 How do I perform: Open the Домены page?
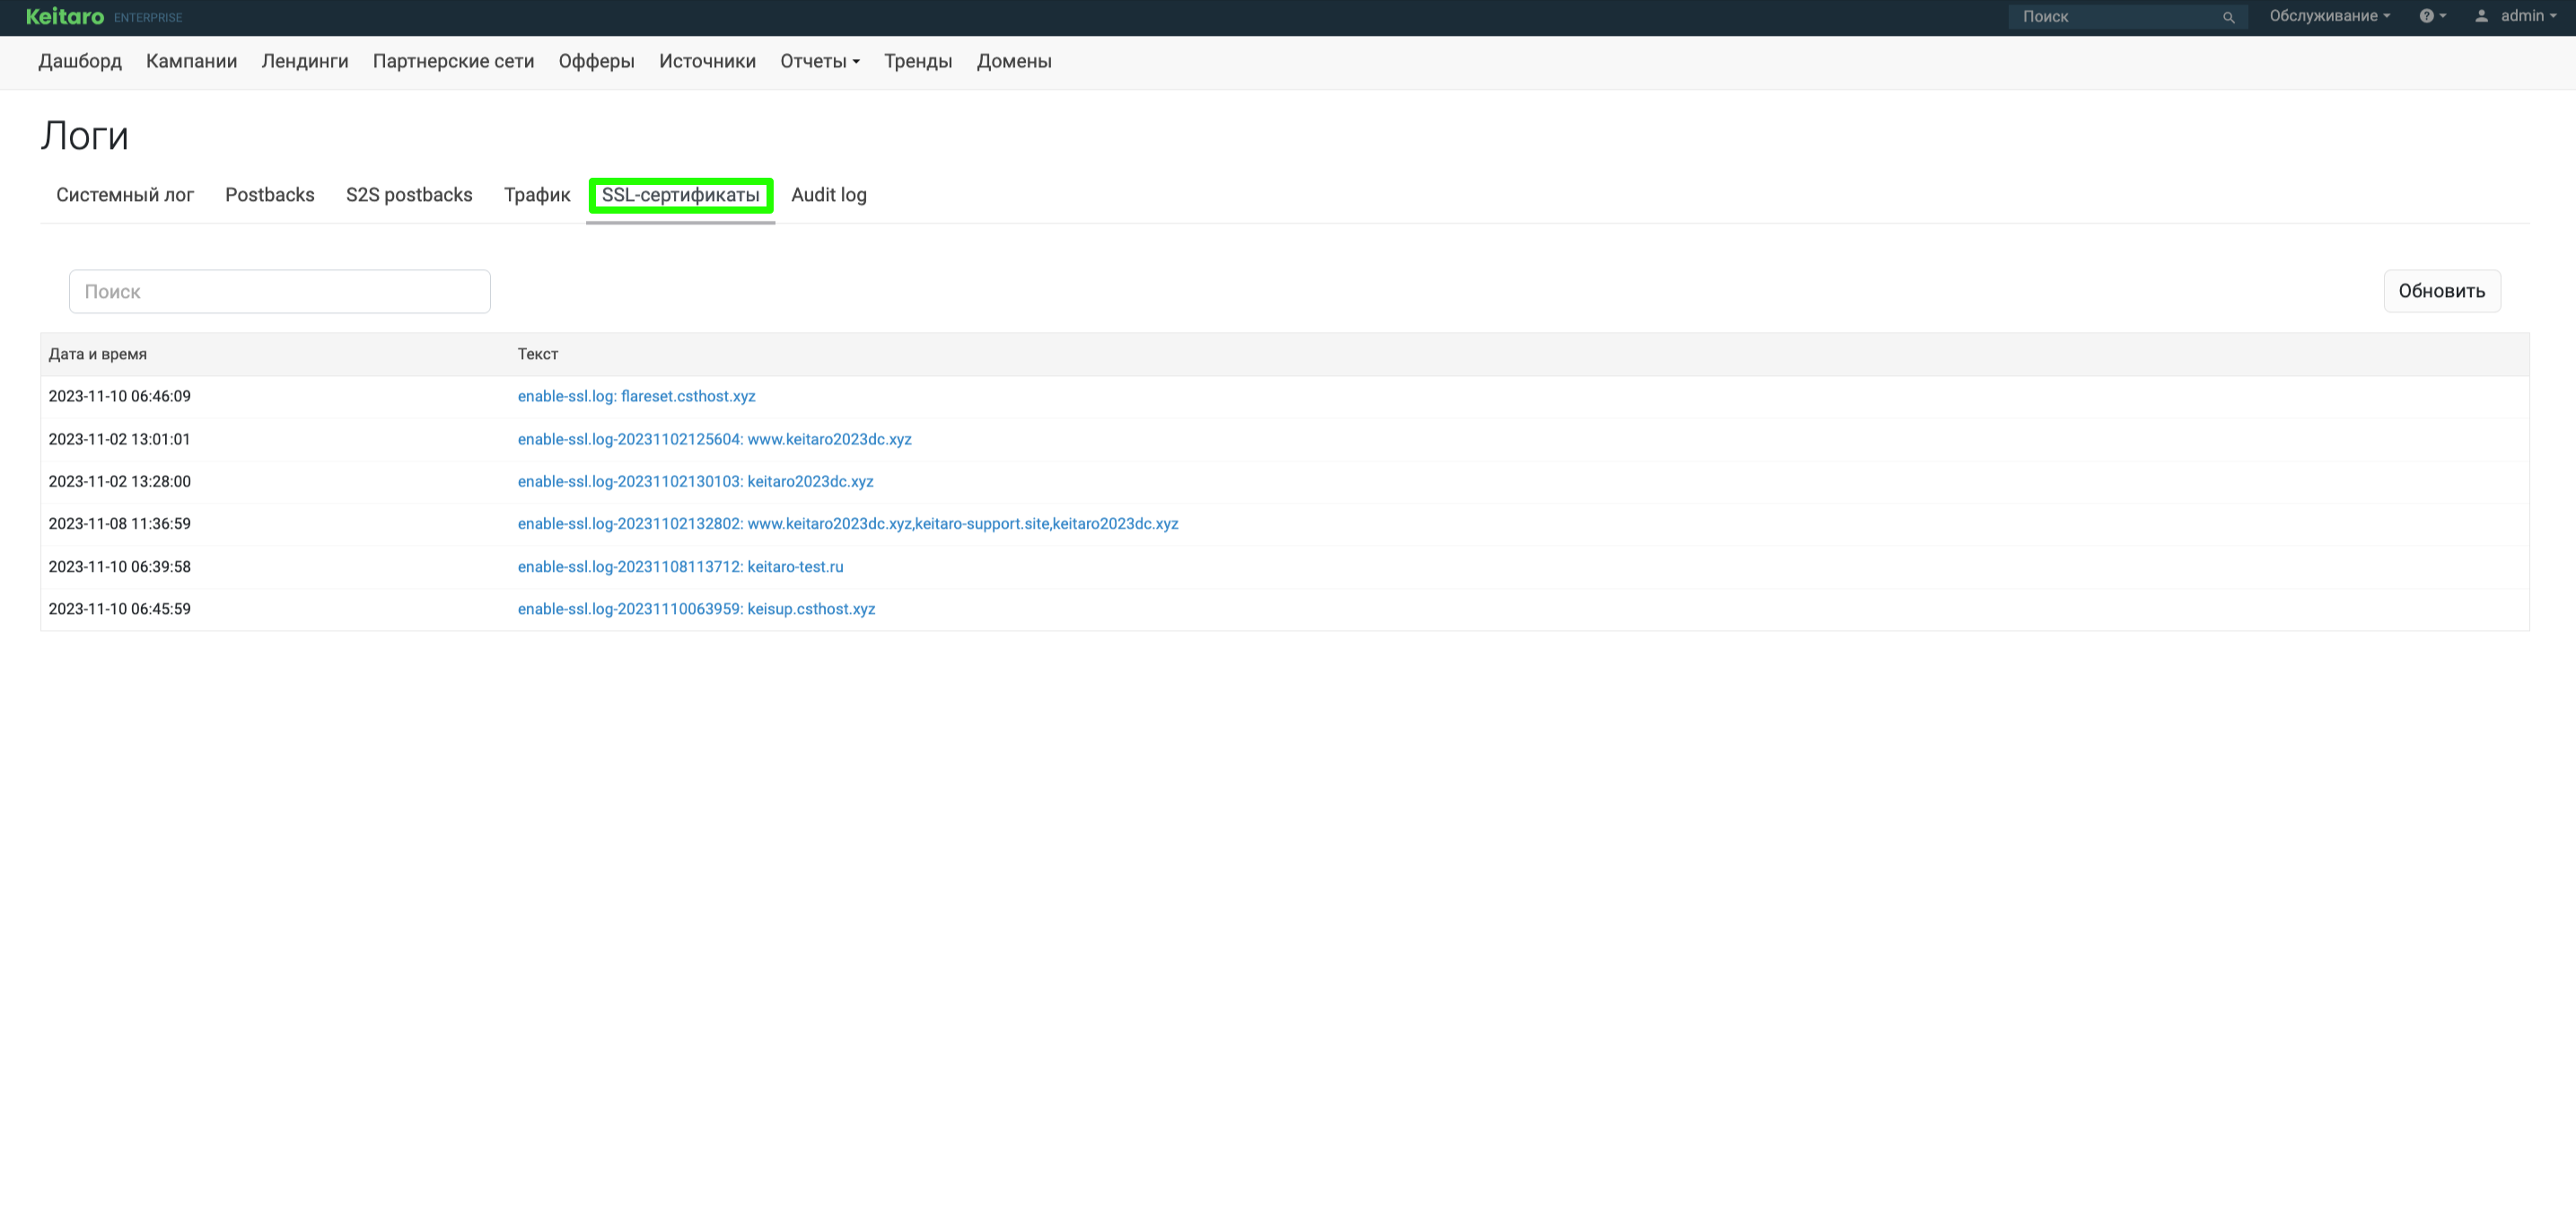coord(1013,61)
